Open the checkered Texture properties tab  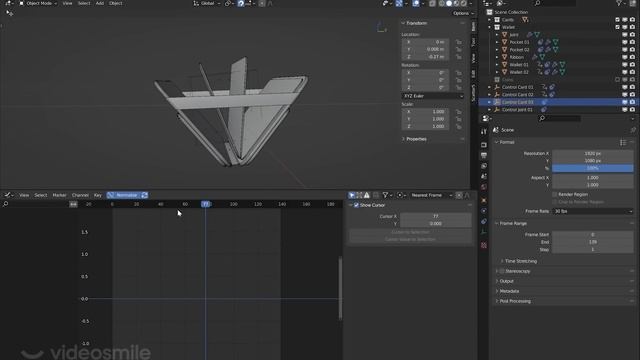pyautogui.click(x=484, y=245)
